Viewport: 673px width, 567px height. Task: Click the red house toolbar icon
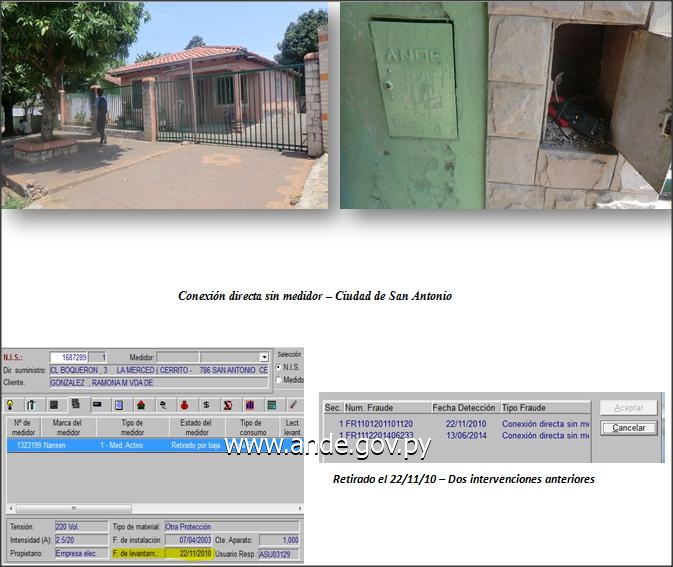tap(140, 405)
